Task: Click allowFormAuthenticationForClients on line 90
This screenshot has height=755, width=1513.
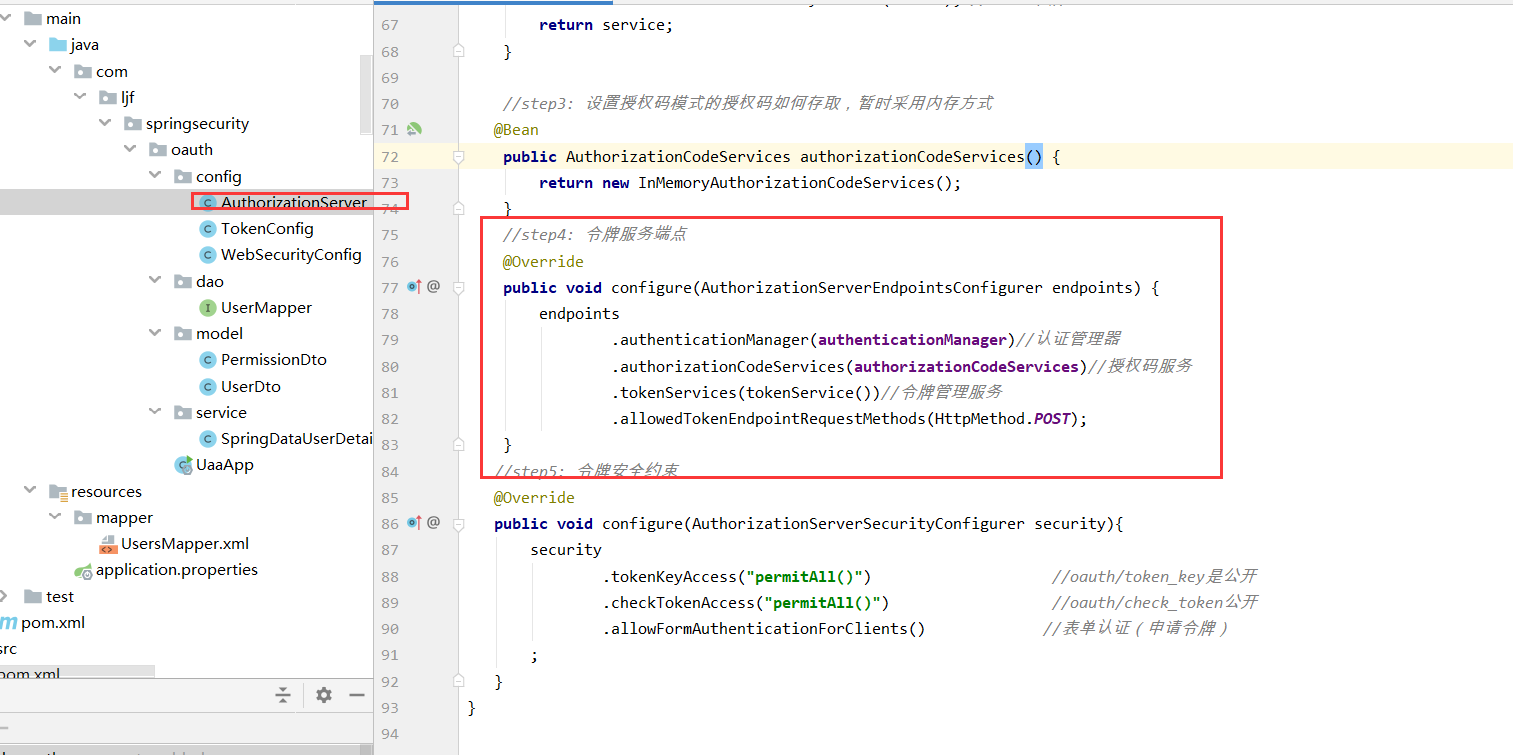Action: click(x=759, y=629)
